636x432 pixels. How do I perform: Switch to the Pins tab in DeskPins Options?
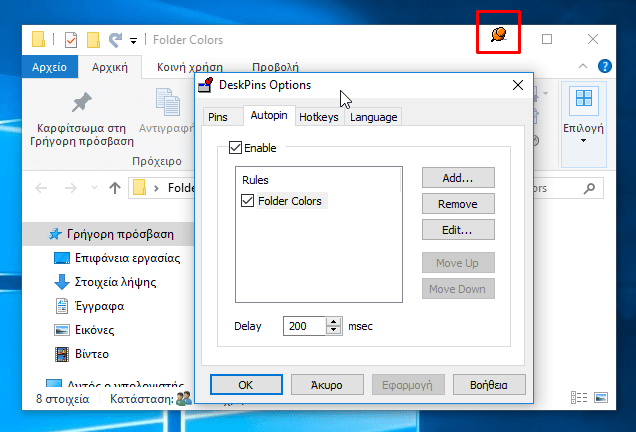tap(218, 117)
